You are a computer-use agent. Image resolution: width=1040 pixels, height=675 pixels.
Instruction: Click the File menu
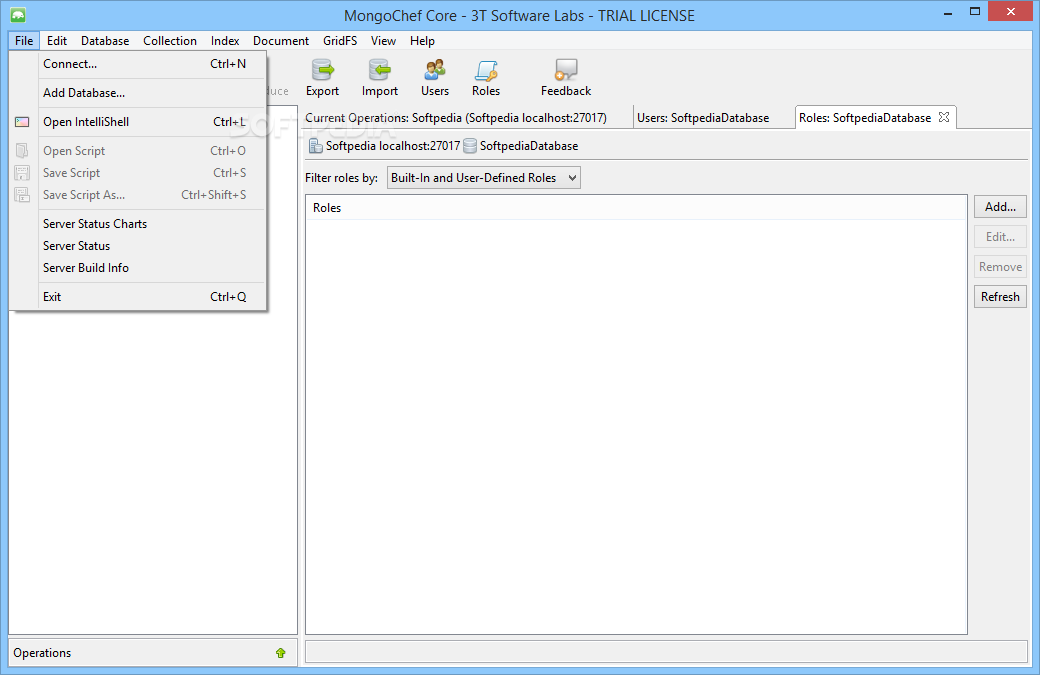24,40
